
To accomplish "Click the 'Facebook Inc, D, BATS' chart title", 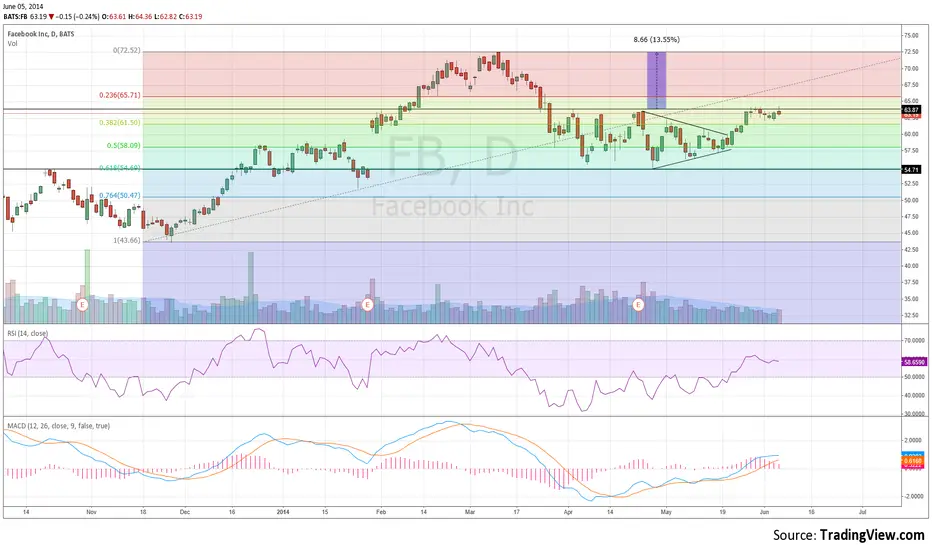I will coord(41,34).
